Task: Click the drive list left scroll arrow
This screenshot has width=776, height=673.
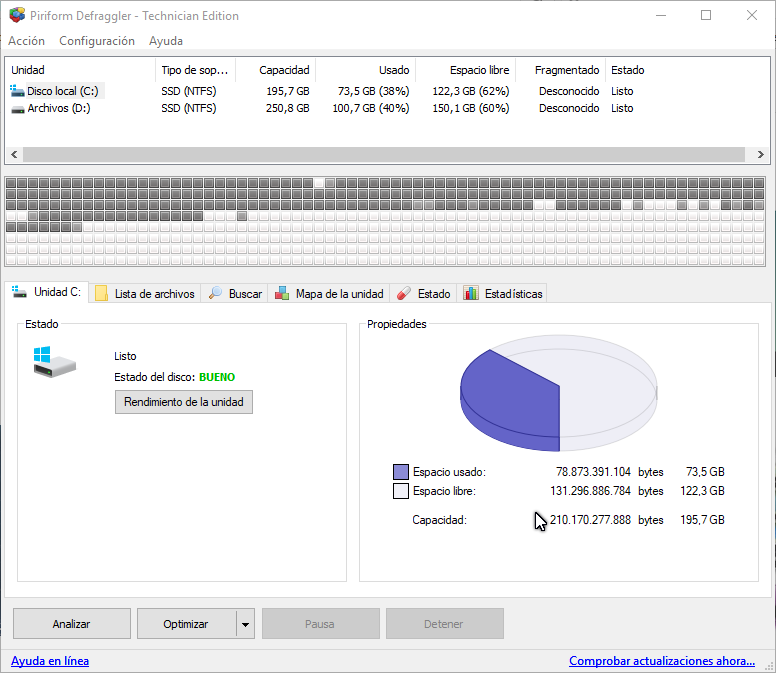Action: pos(14,154)
